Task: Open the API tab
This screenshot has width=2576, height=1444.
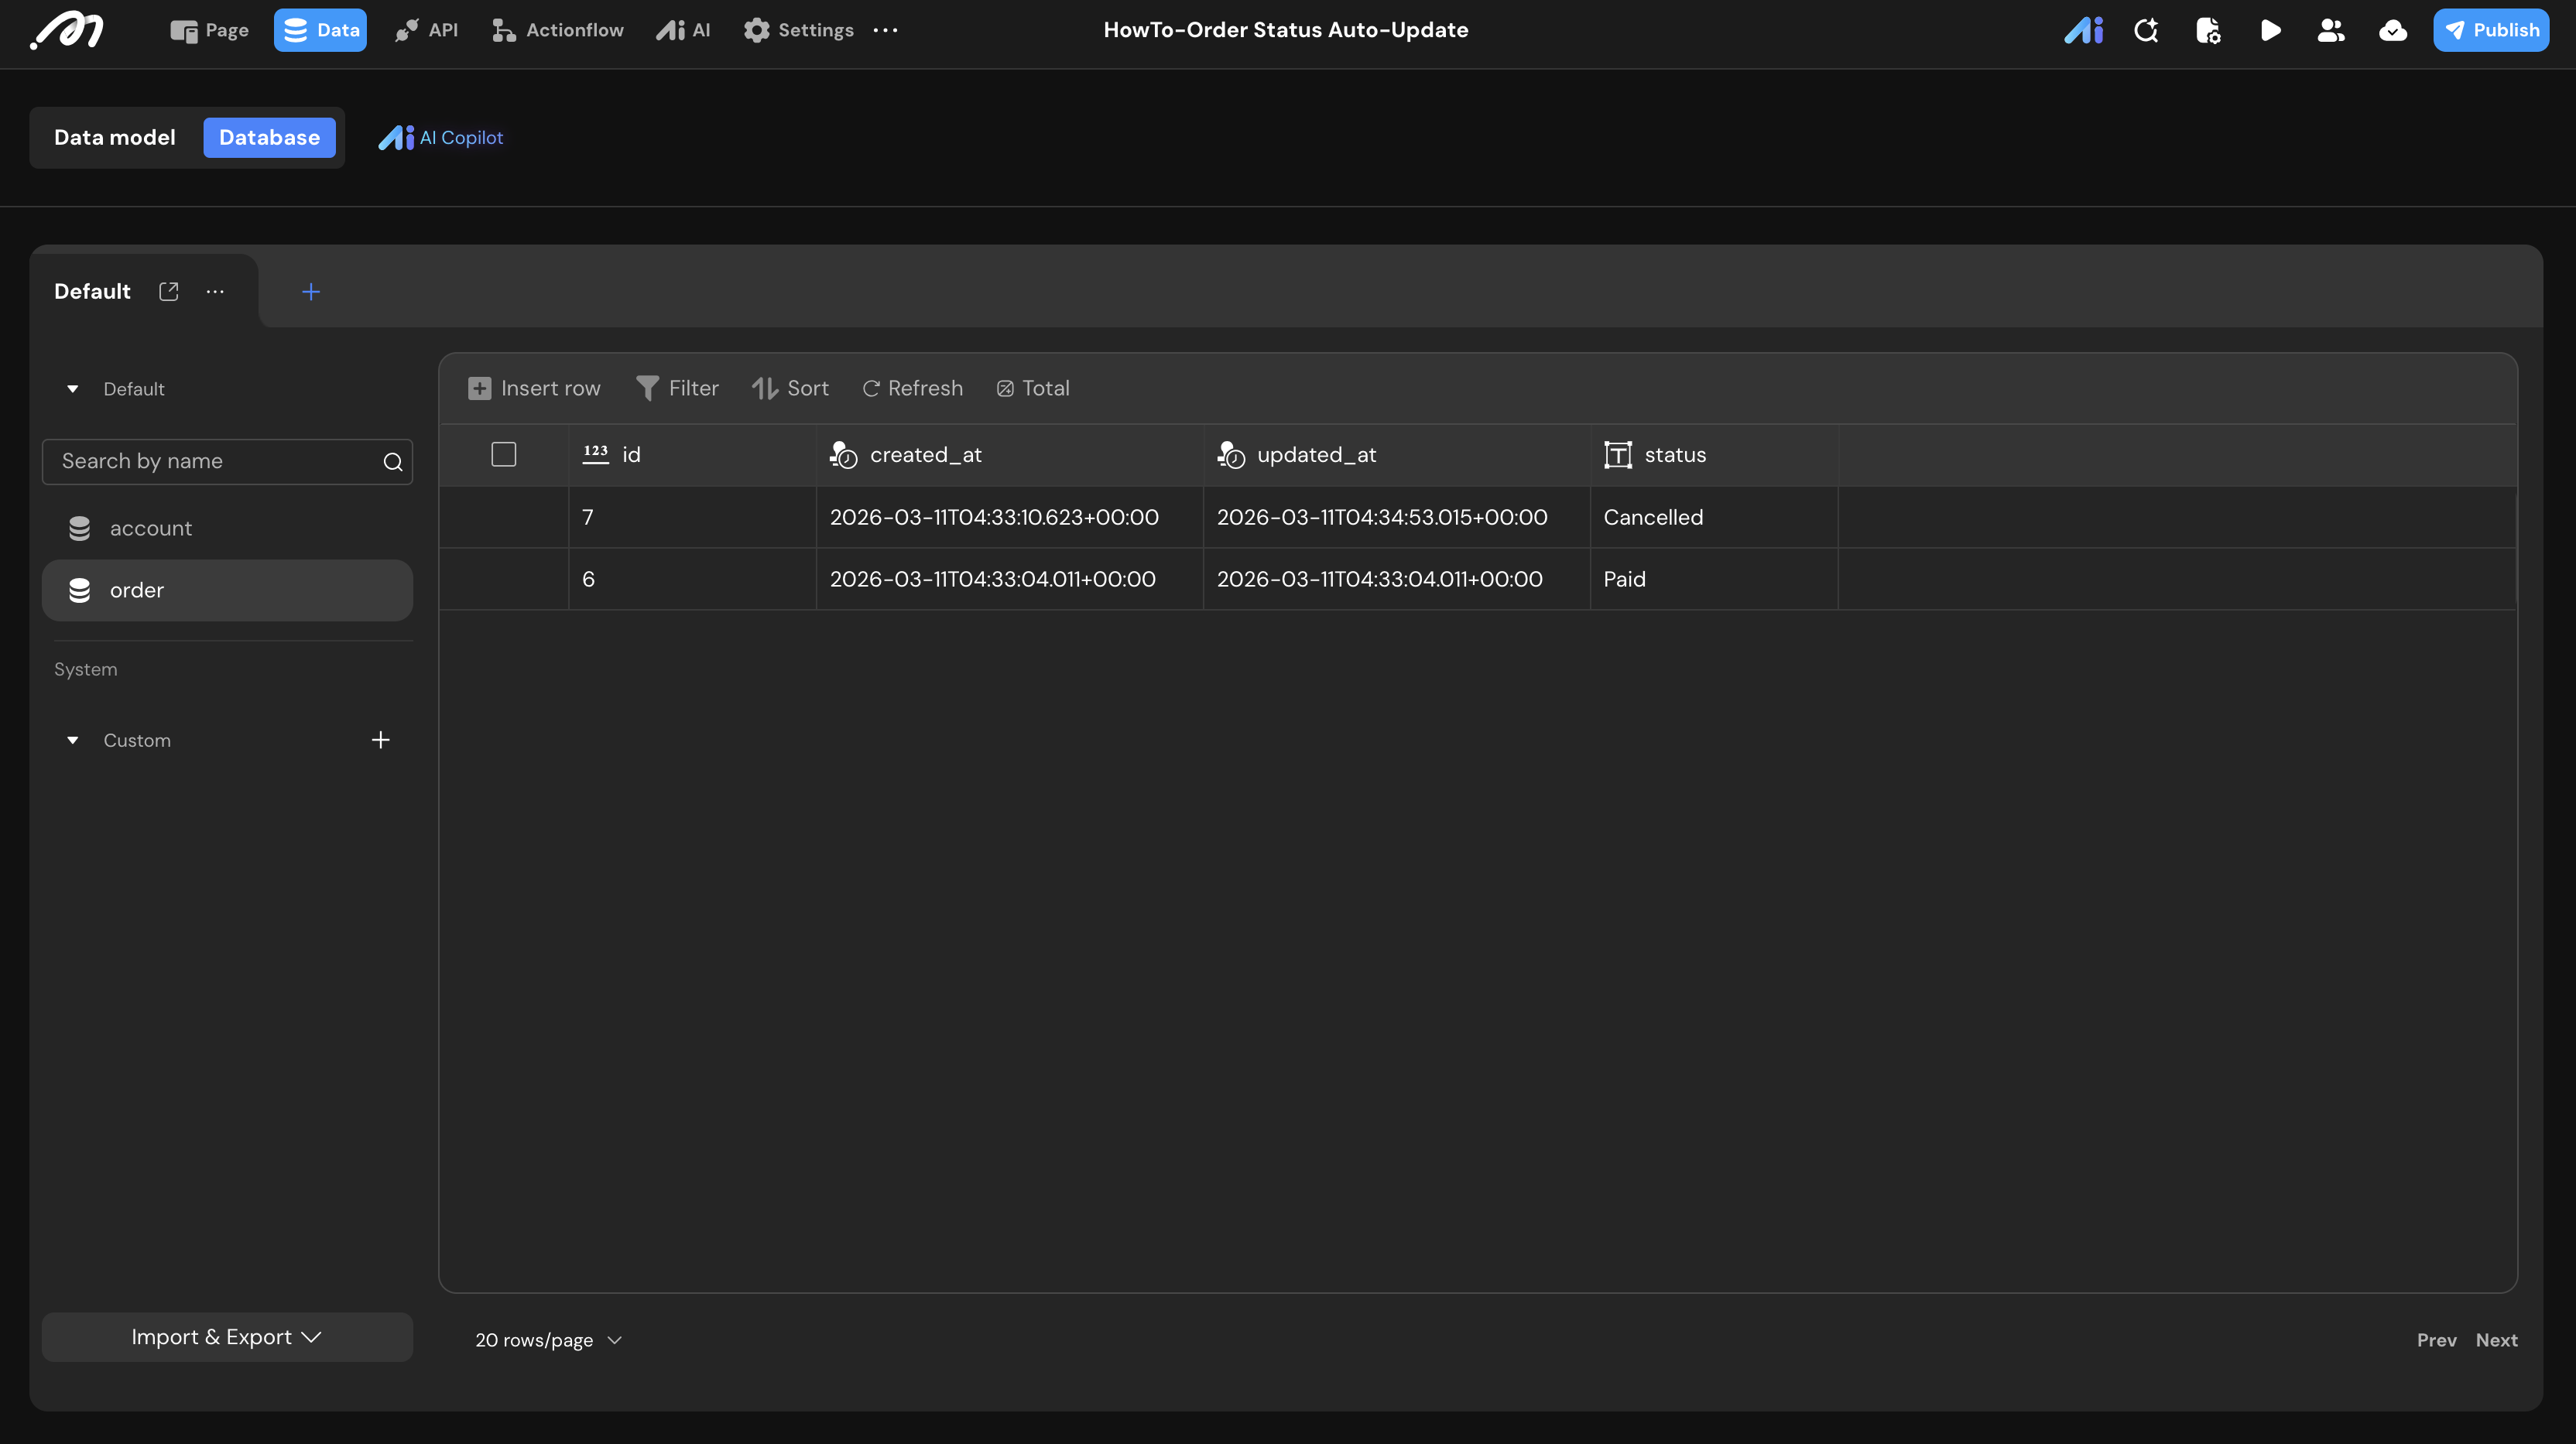Action: tap(426, 30)
